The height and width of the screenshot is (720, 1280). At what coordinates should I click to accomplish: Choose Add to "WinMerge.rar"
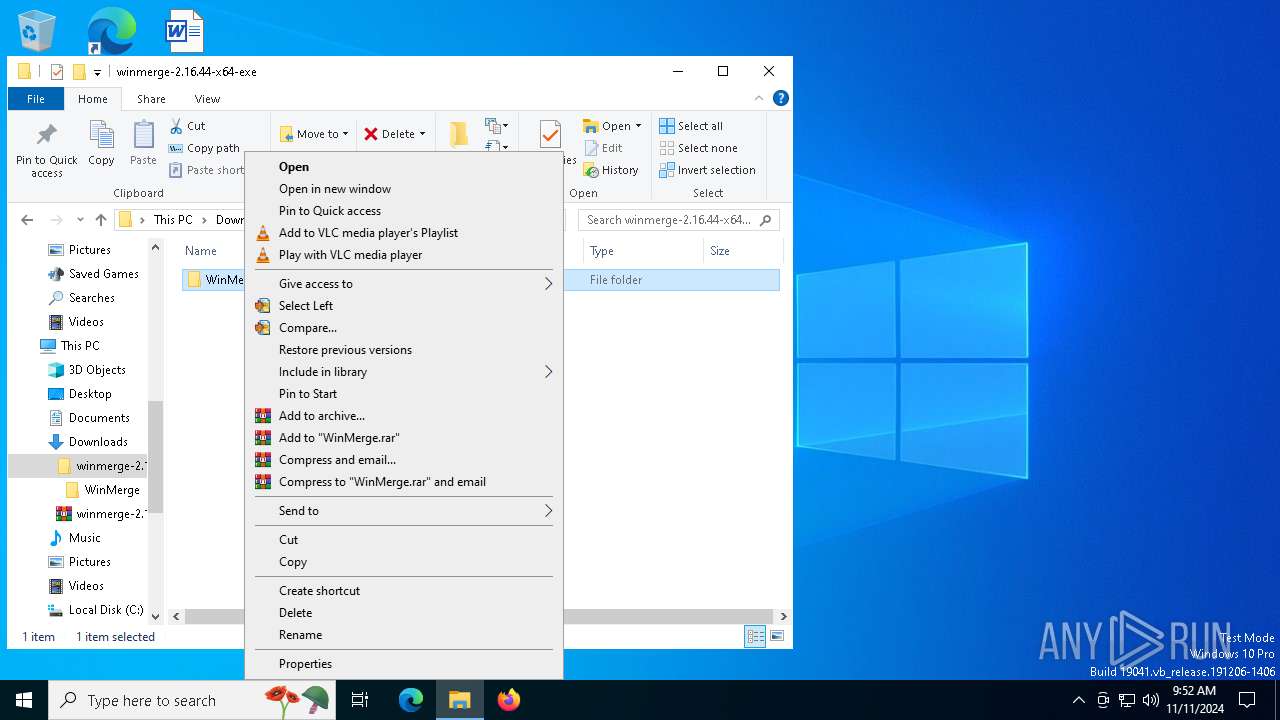(403, 438)
